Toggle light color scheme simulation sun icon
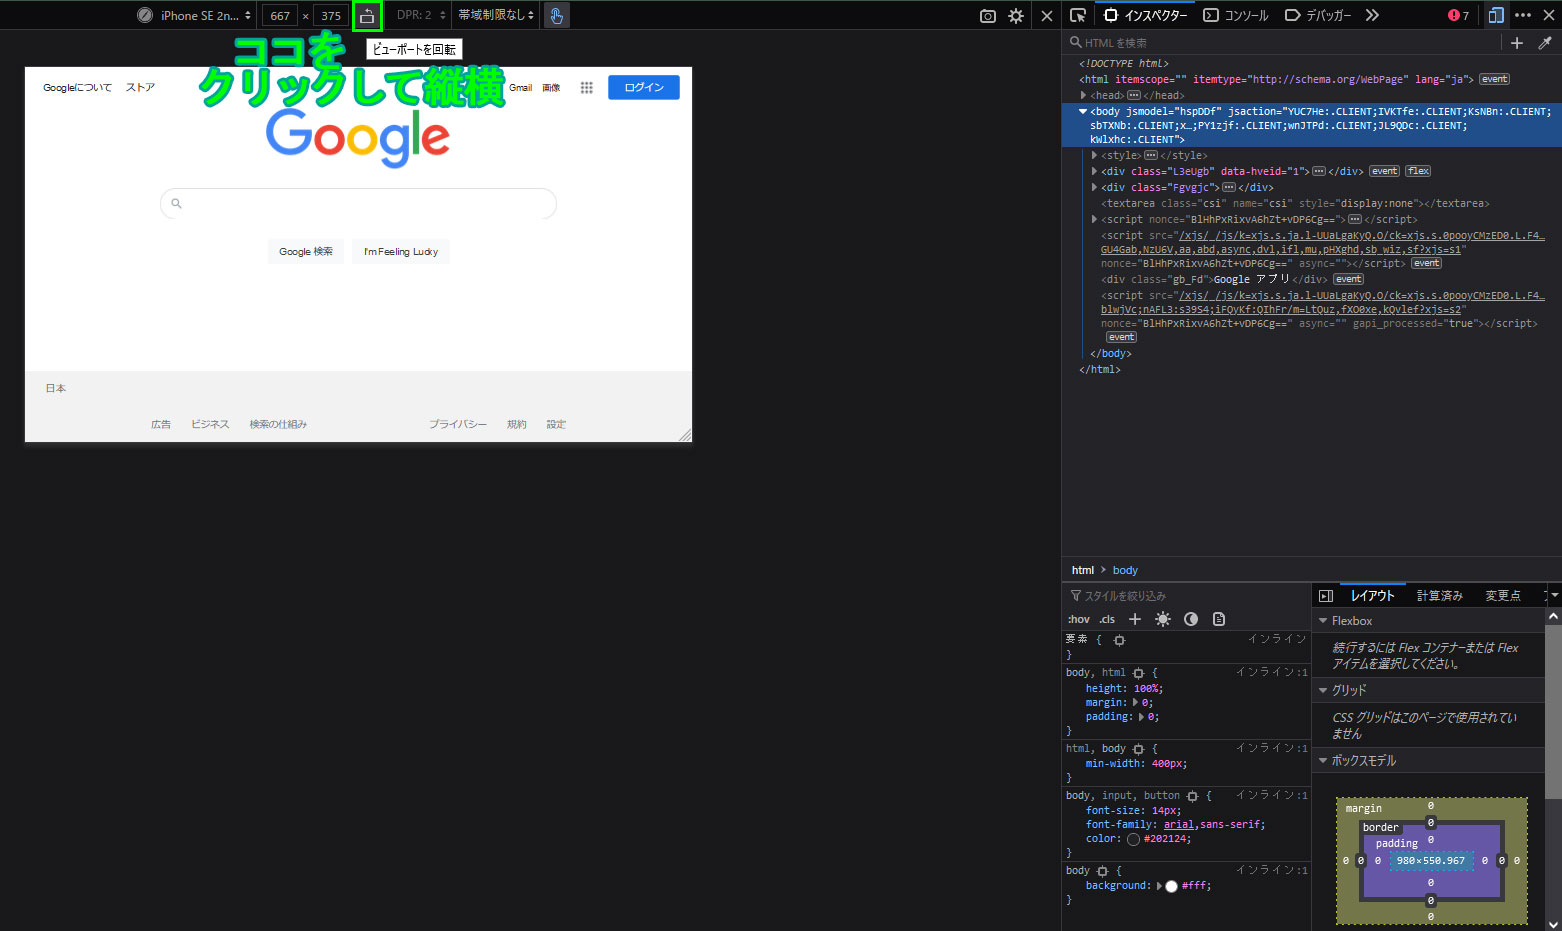The image size is (1562, 931). tap(1162, 619)
